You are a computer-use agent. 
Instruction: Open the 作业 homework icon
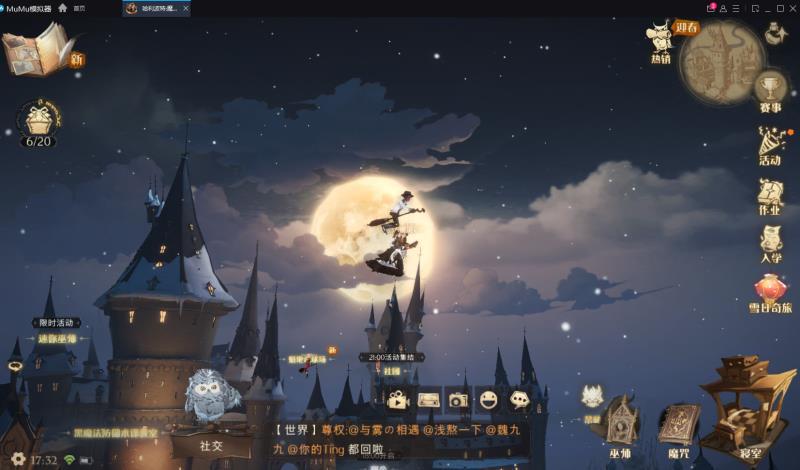tap(770, 196)
